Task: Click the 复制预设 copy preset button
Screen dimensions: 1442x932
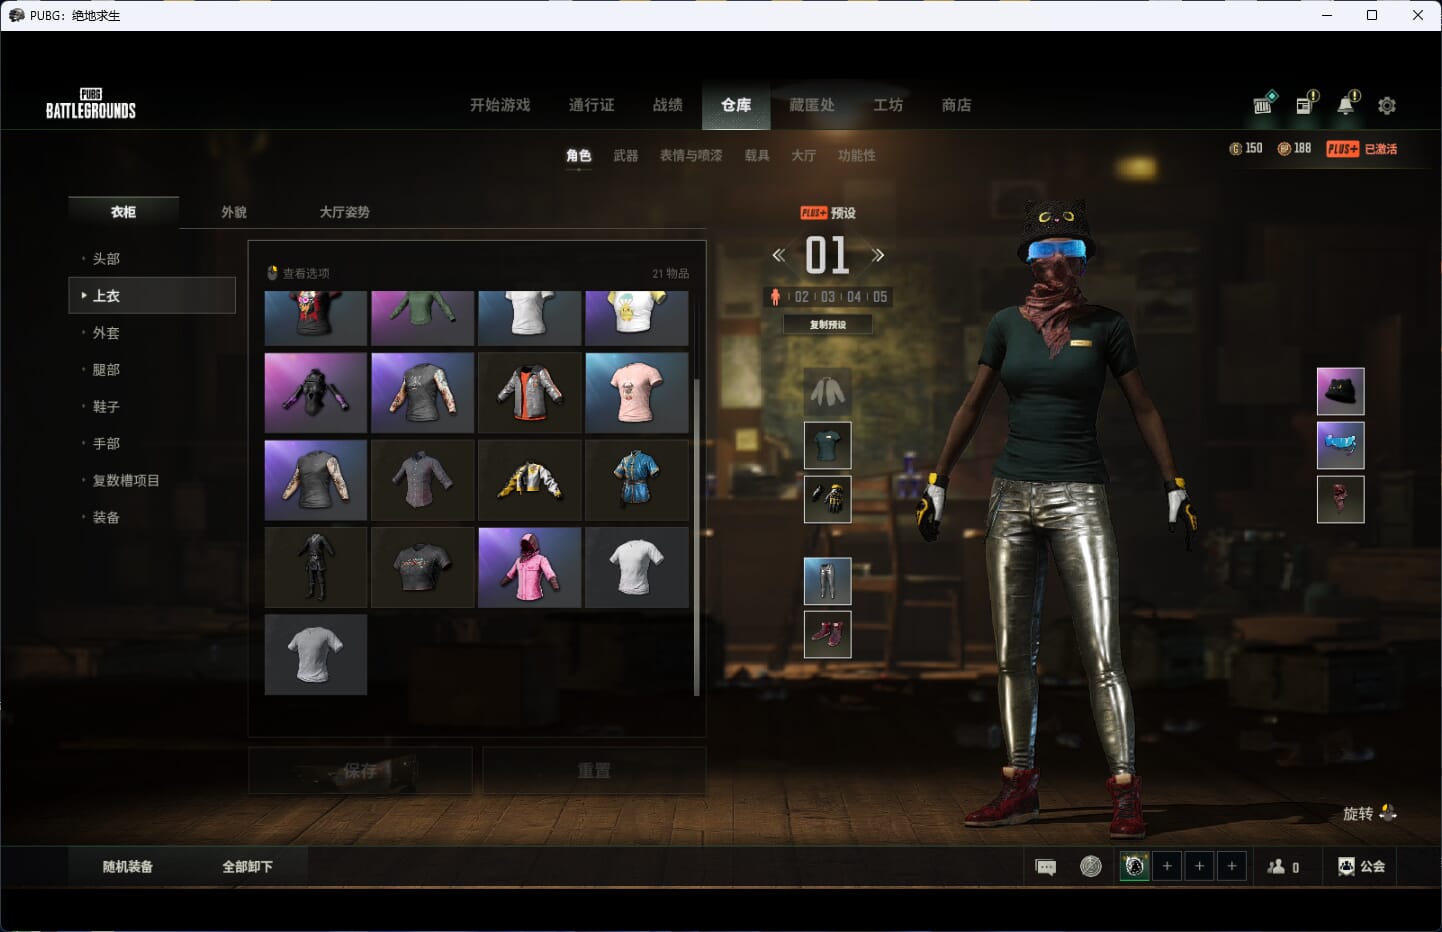Action: 828,324
